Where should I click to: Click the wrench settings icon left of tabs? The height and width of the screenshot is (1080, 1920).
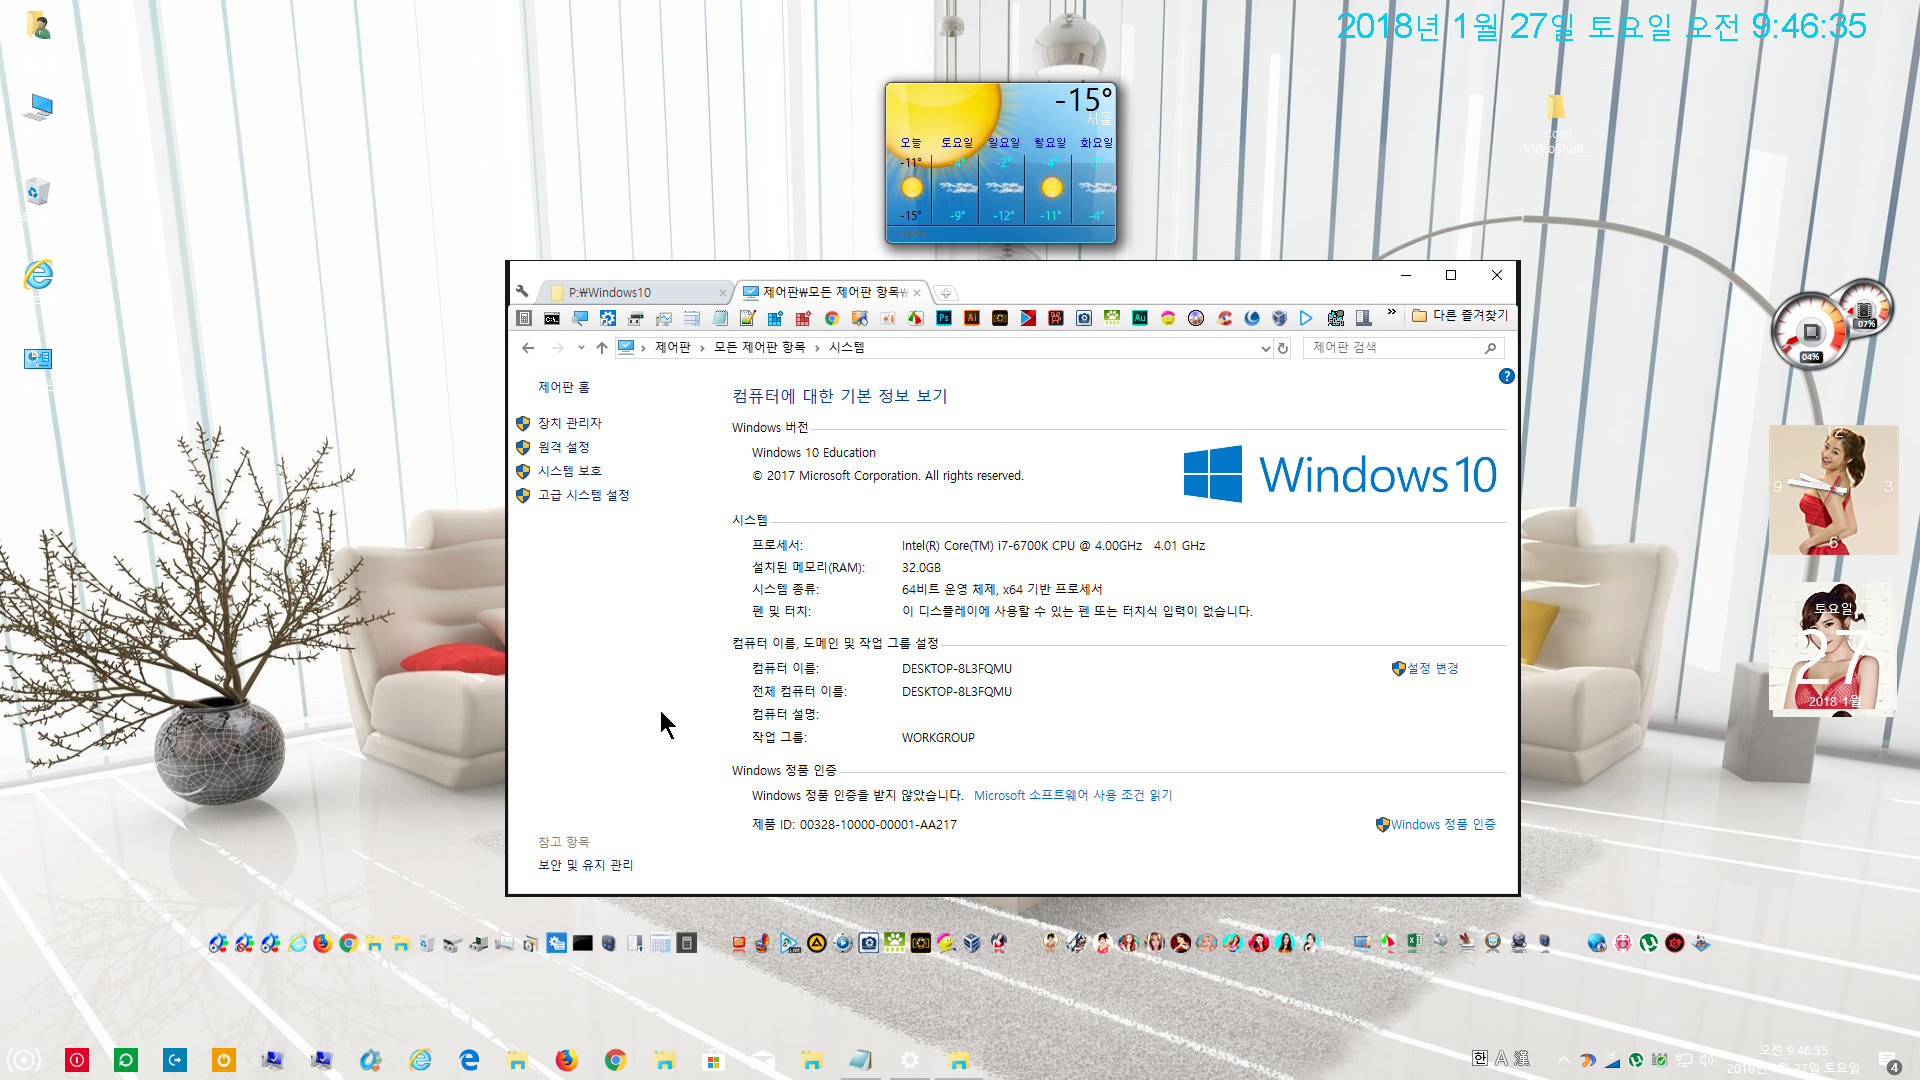(522, 291)
